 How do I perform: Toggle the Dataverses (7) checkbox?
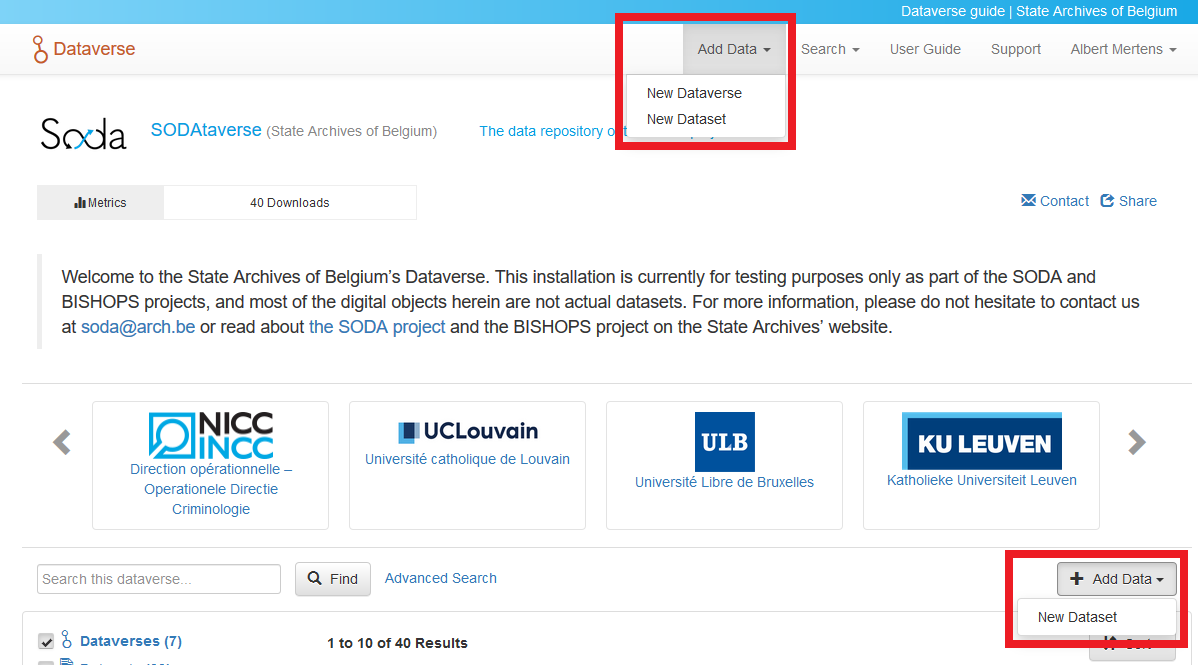[46, 641]
